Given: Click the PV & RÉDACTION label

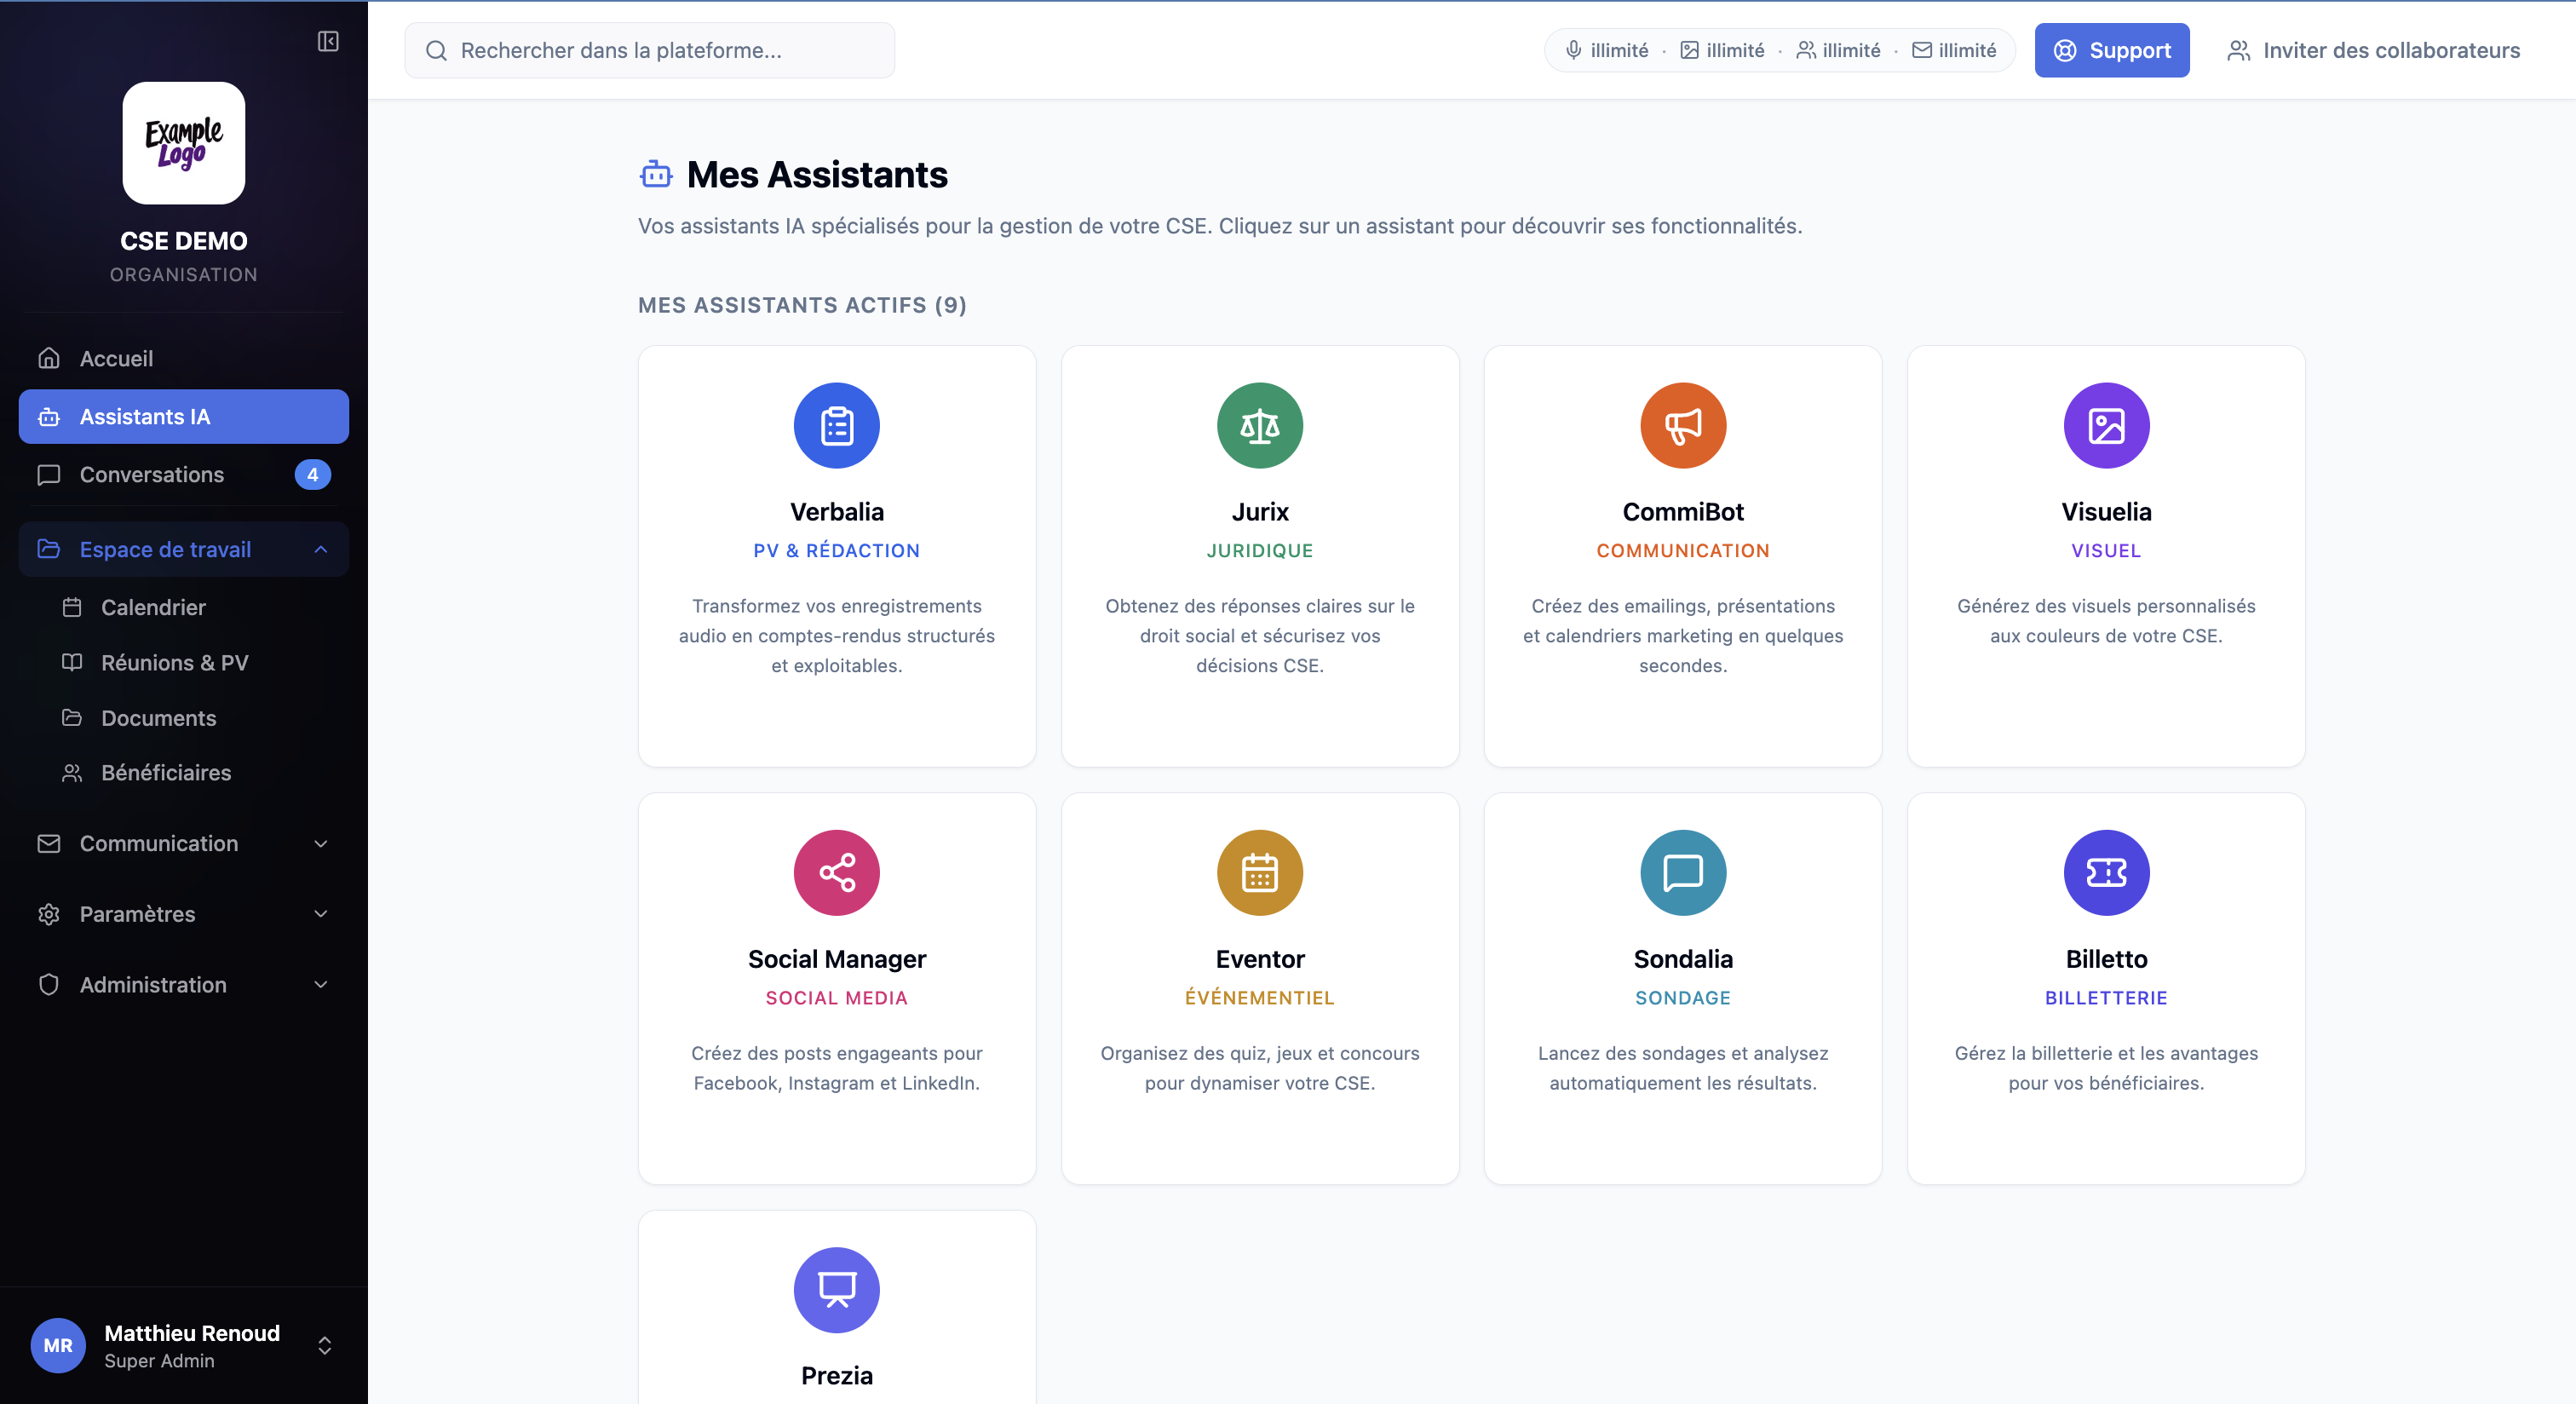Looking at the screenshot, I should point(837,550).
